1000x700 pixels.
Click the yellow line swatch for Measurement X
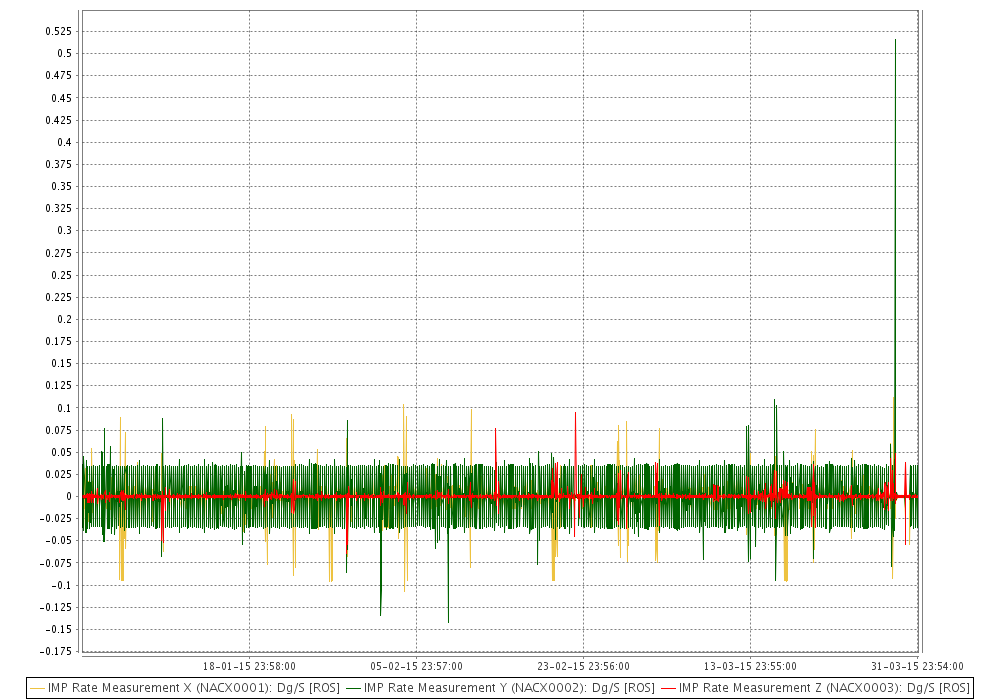pyautogui.click(x=38, y=689)
